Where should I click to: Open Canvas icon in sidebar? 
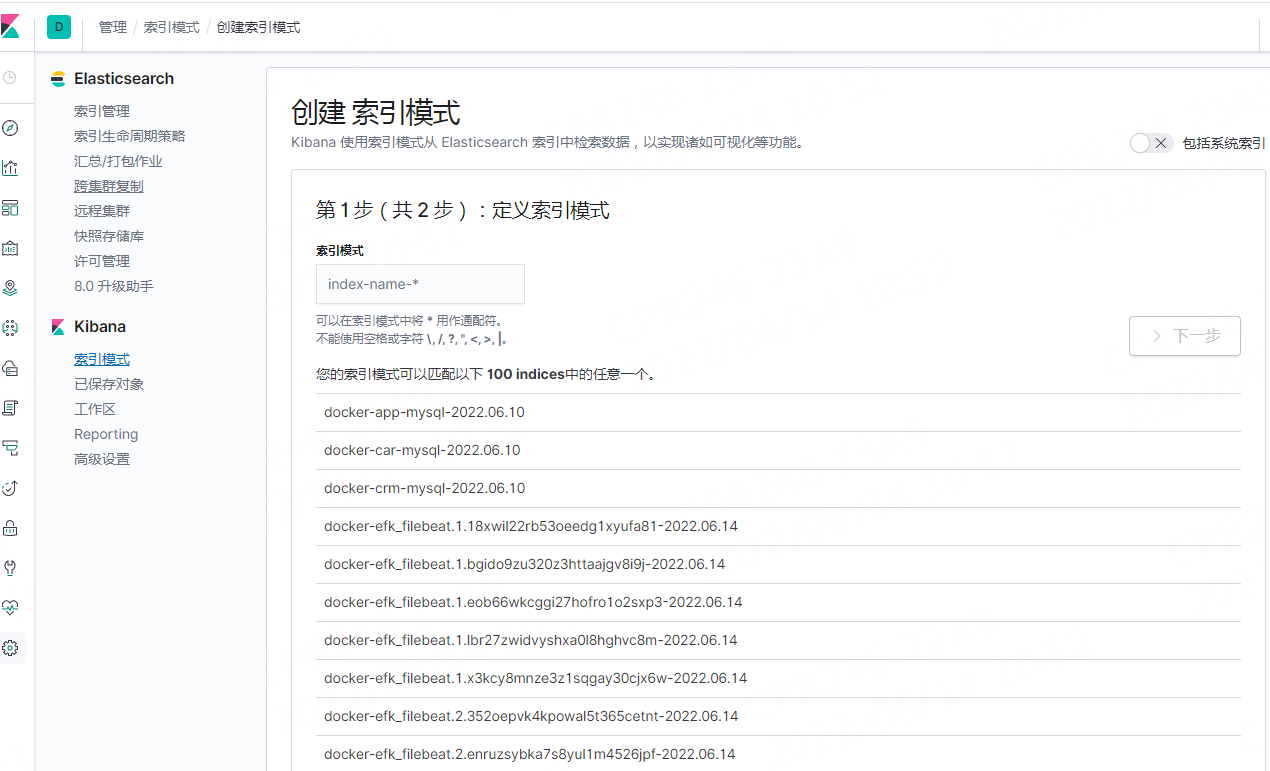10,248
